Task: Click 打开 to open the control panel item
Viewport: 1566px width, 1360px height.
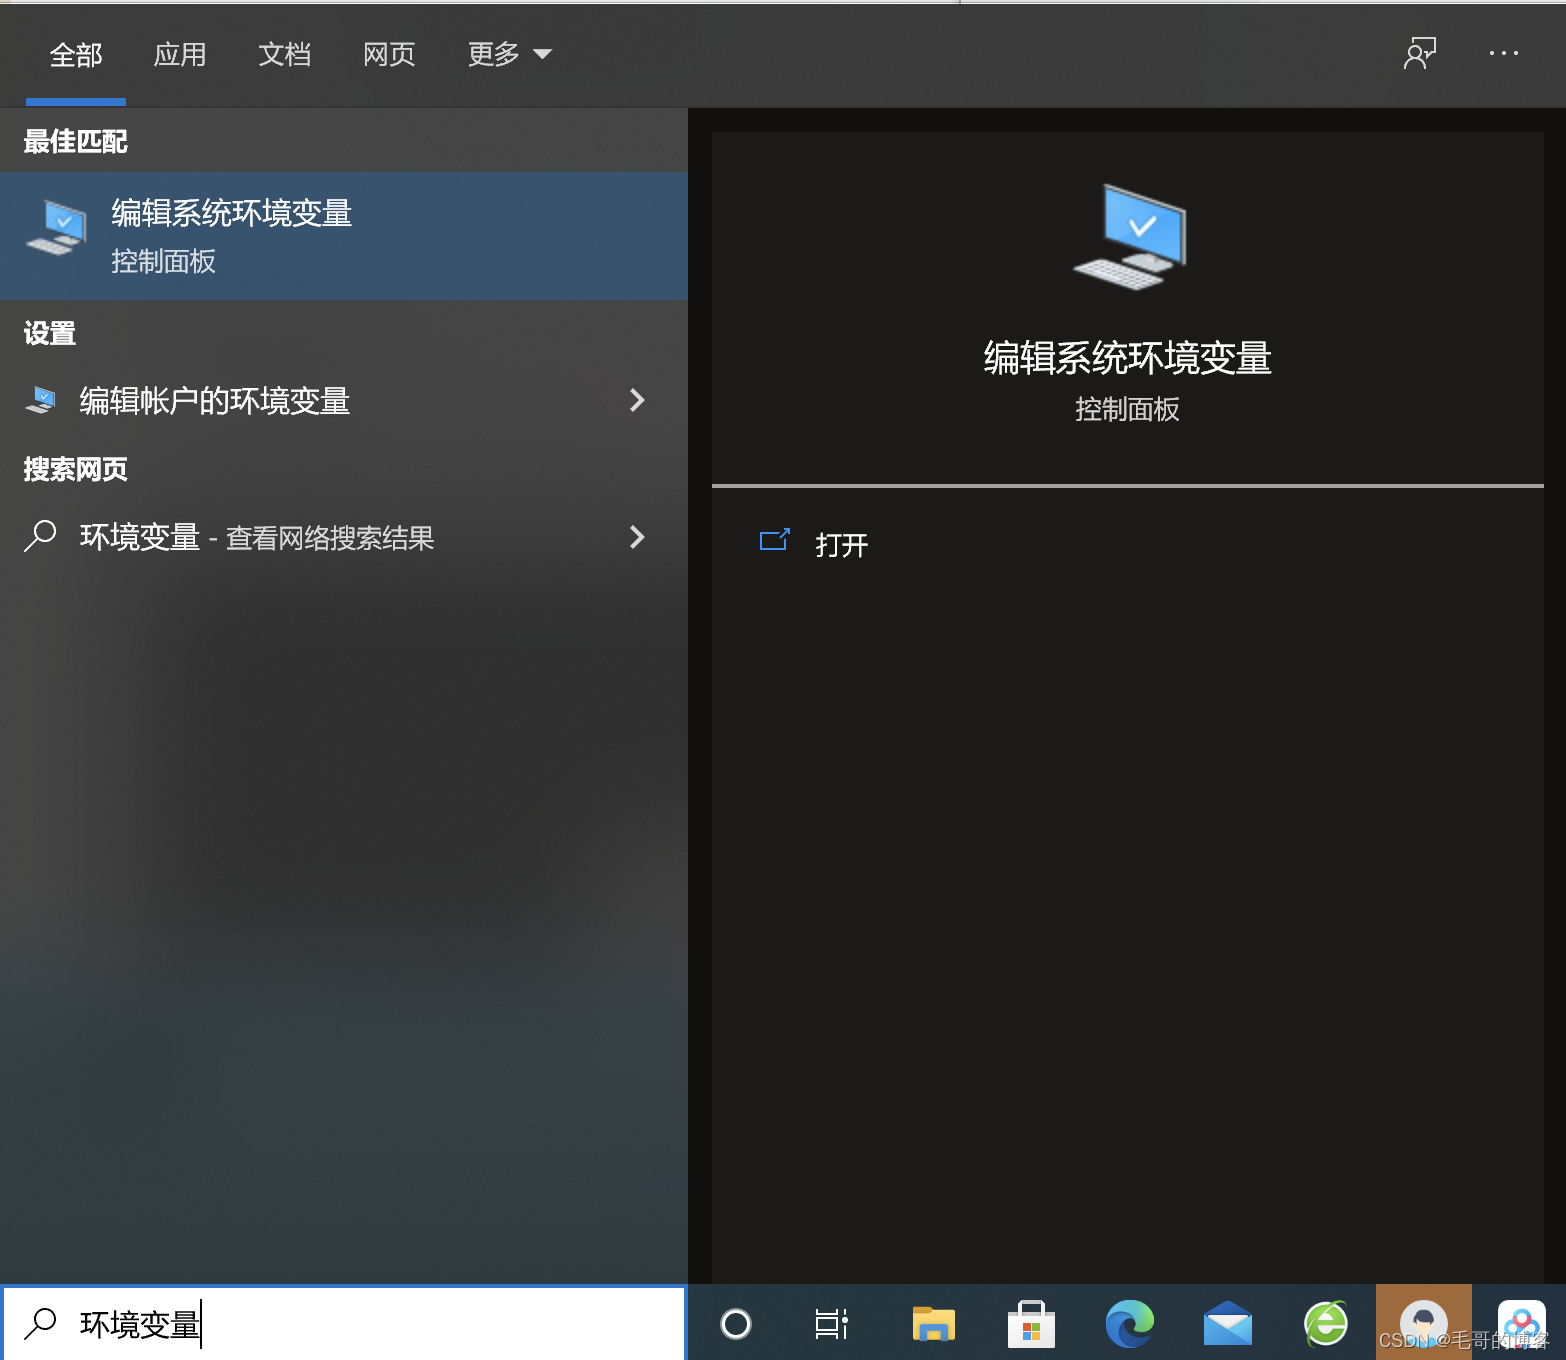Action: coord(842,545)
